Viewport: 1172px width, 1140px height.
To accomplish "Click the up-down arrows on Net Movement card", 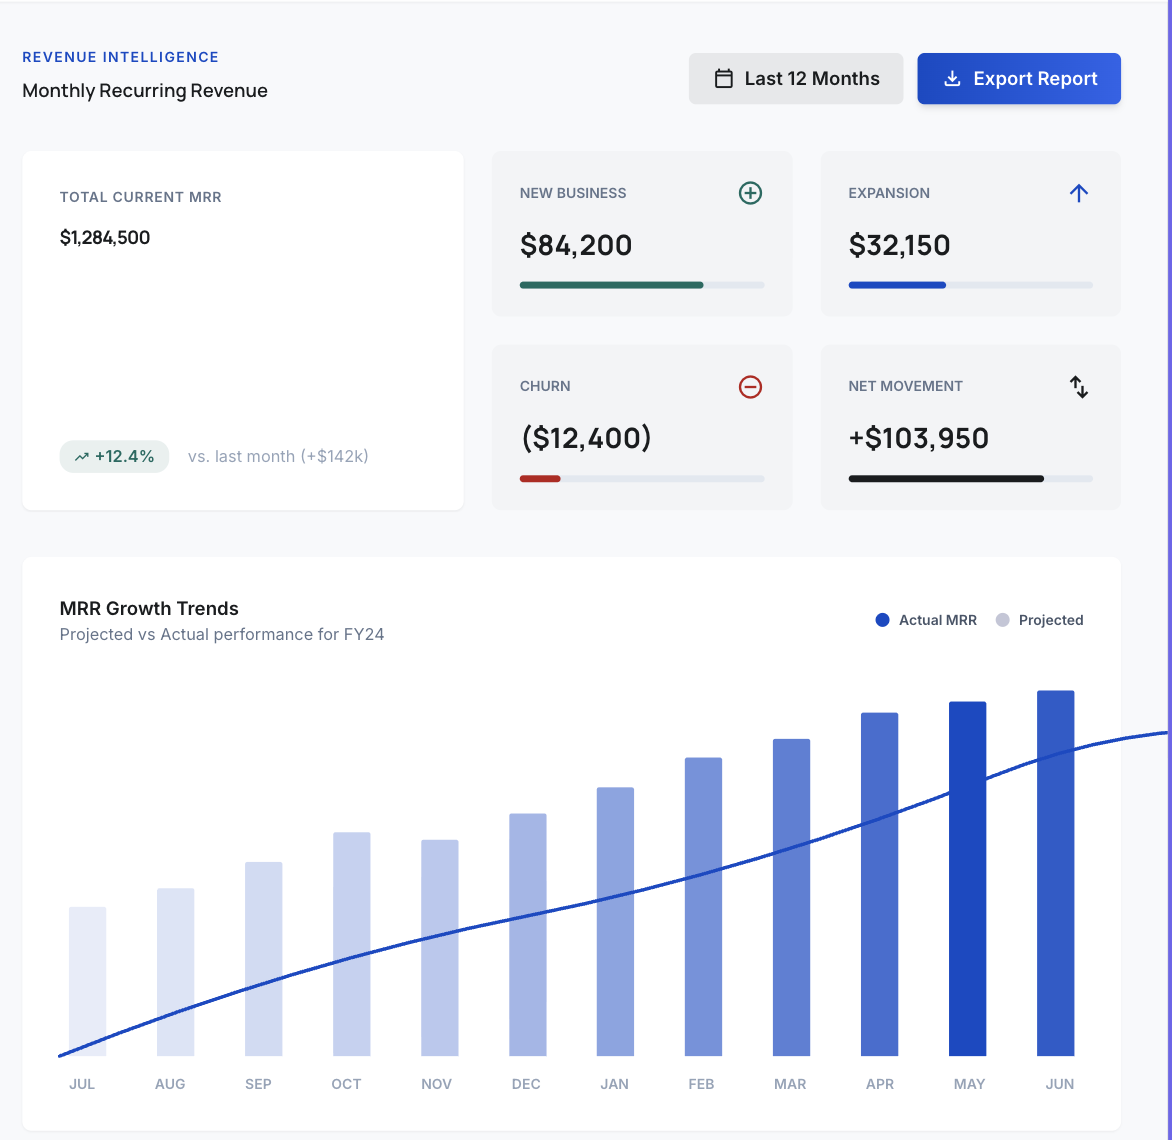I will tap(1079, 387).
